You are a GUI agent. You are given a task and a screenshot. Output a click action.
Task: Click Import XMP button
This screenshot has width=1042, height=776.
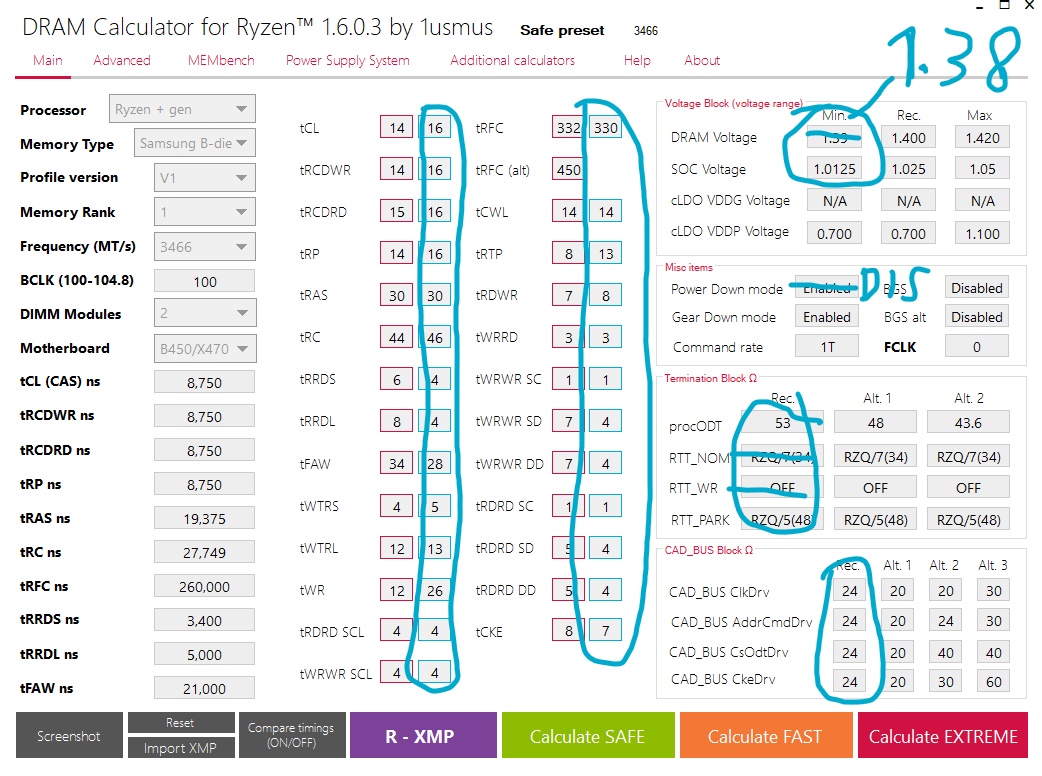[x=181, y=747]
